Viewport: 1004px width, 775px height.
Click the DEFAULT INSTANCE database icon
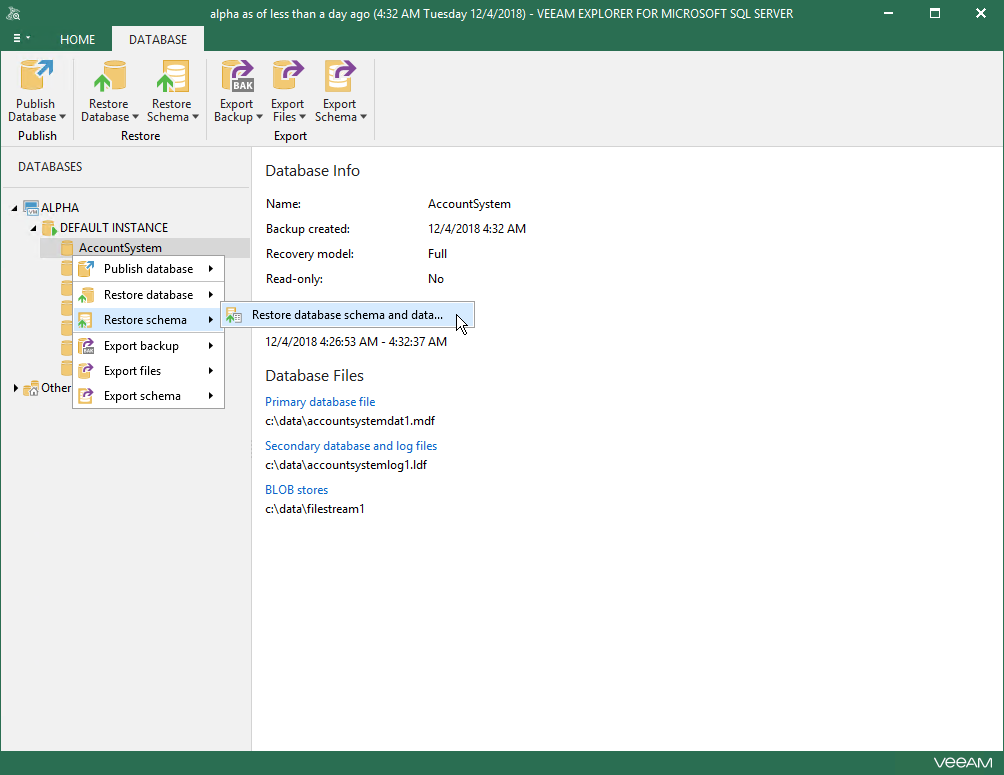pyautogui.click(x=49, y=227)
